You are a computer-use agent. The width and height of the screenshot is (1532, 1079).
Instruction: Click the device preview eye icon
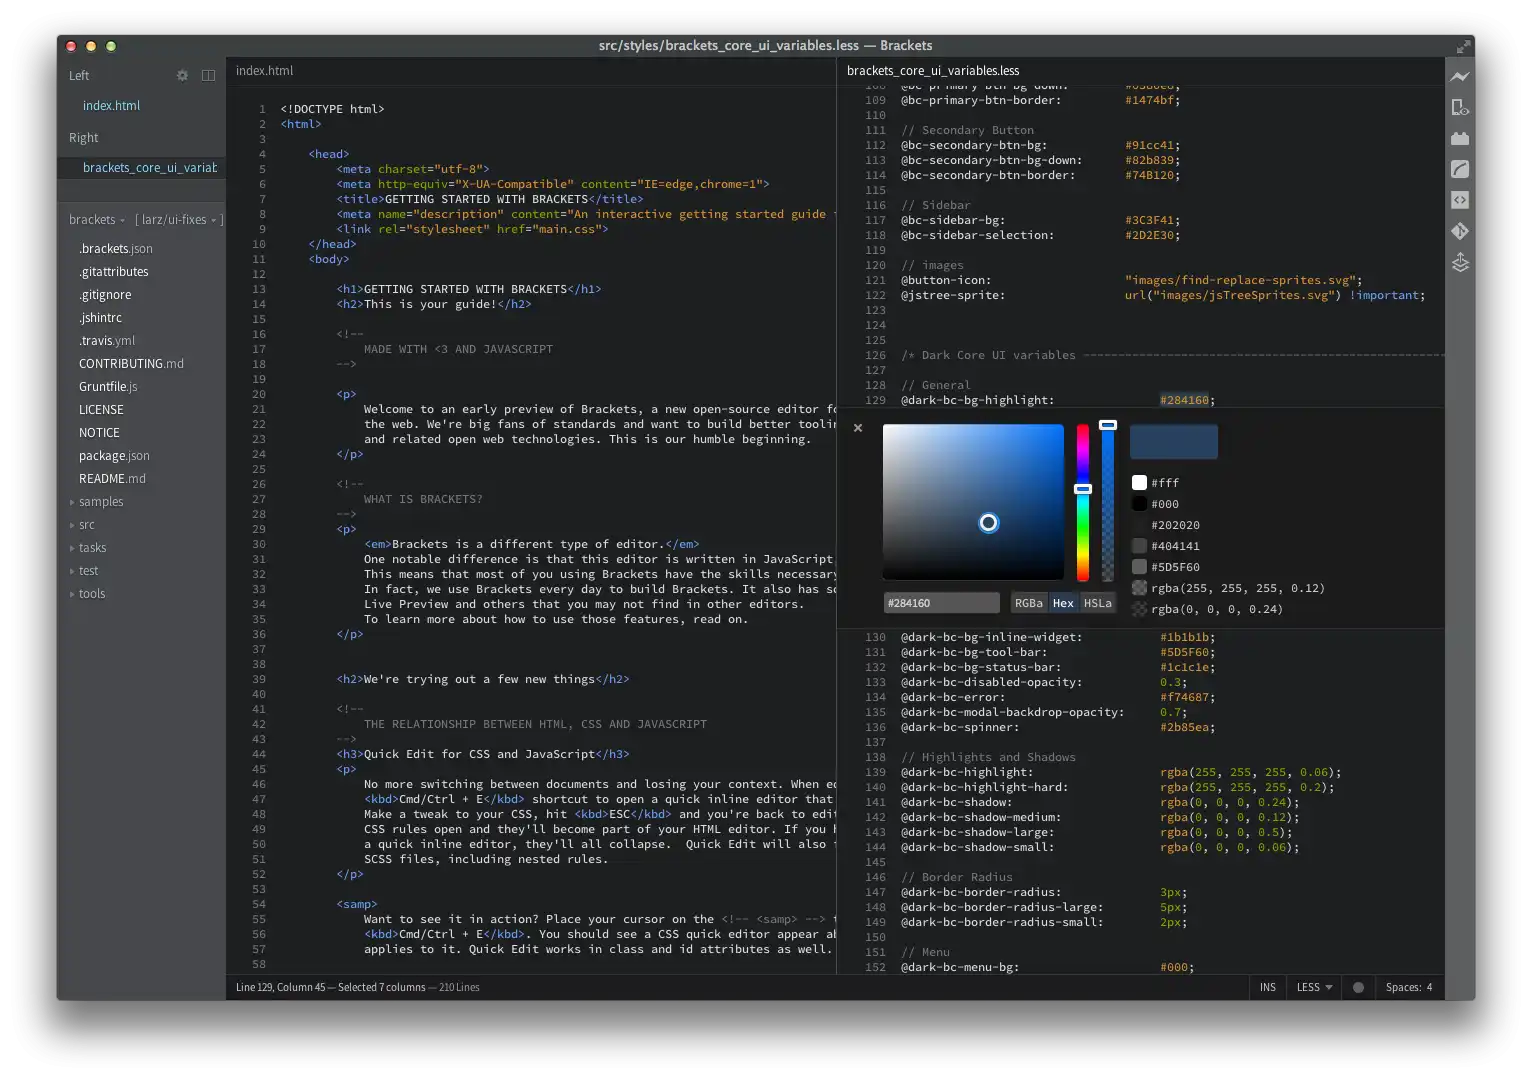pyautogui.click(x=1460, y=107)
